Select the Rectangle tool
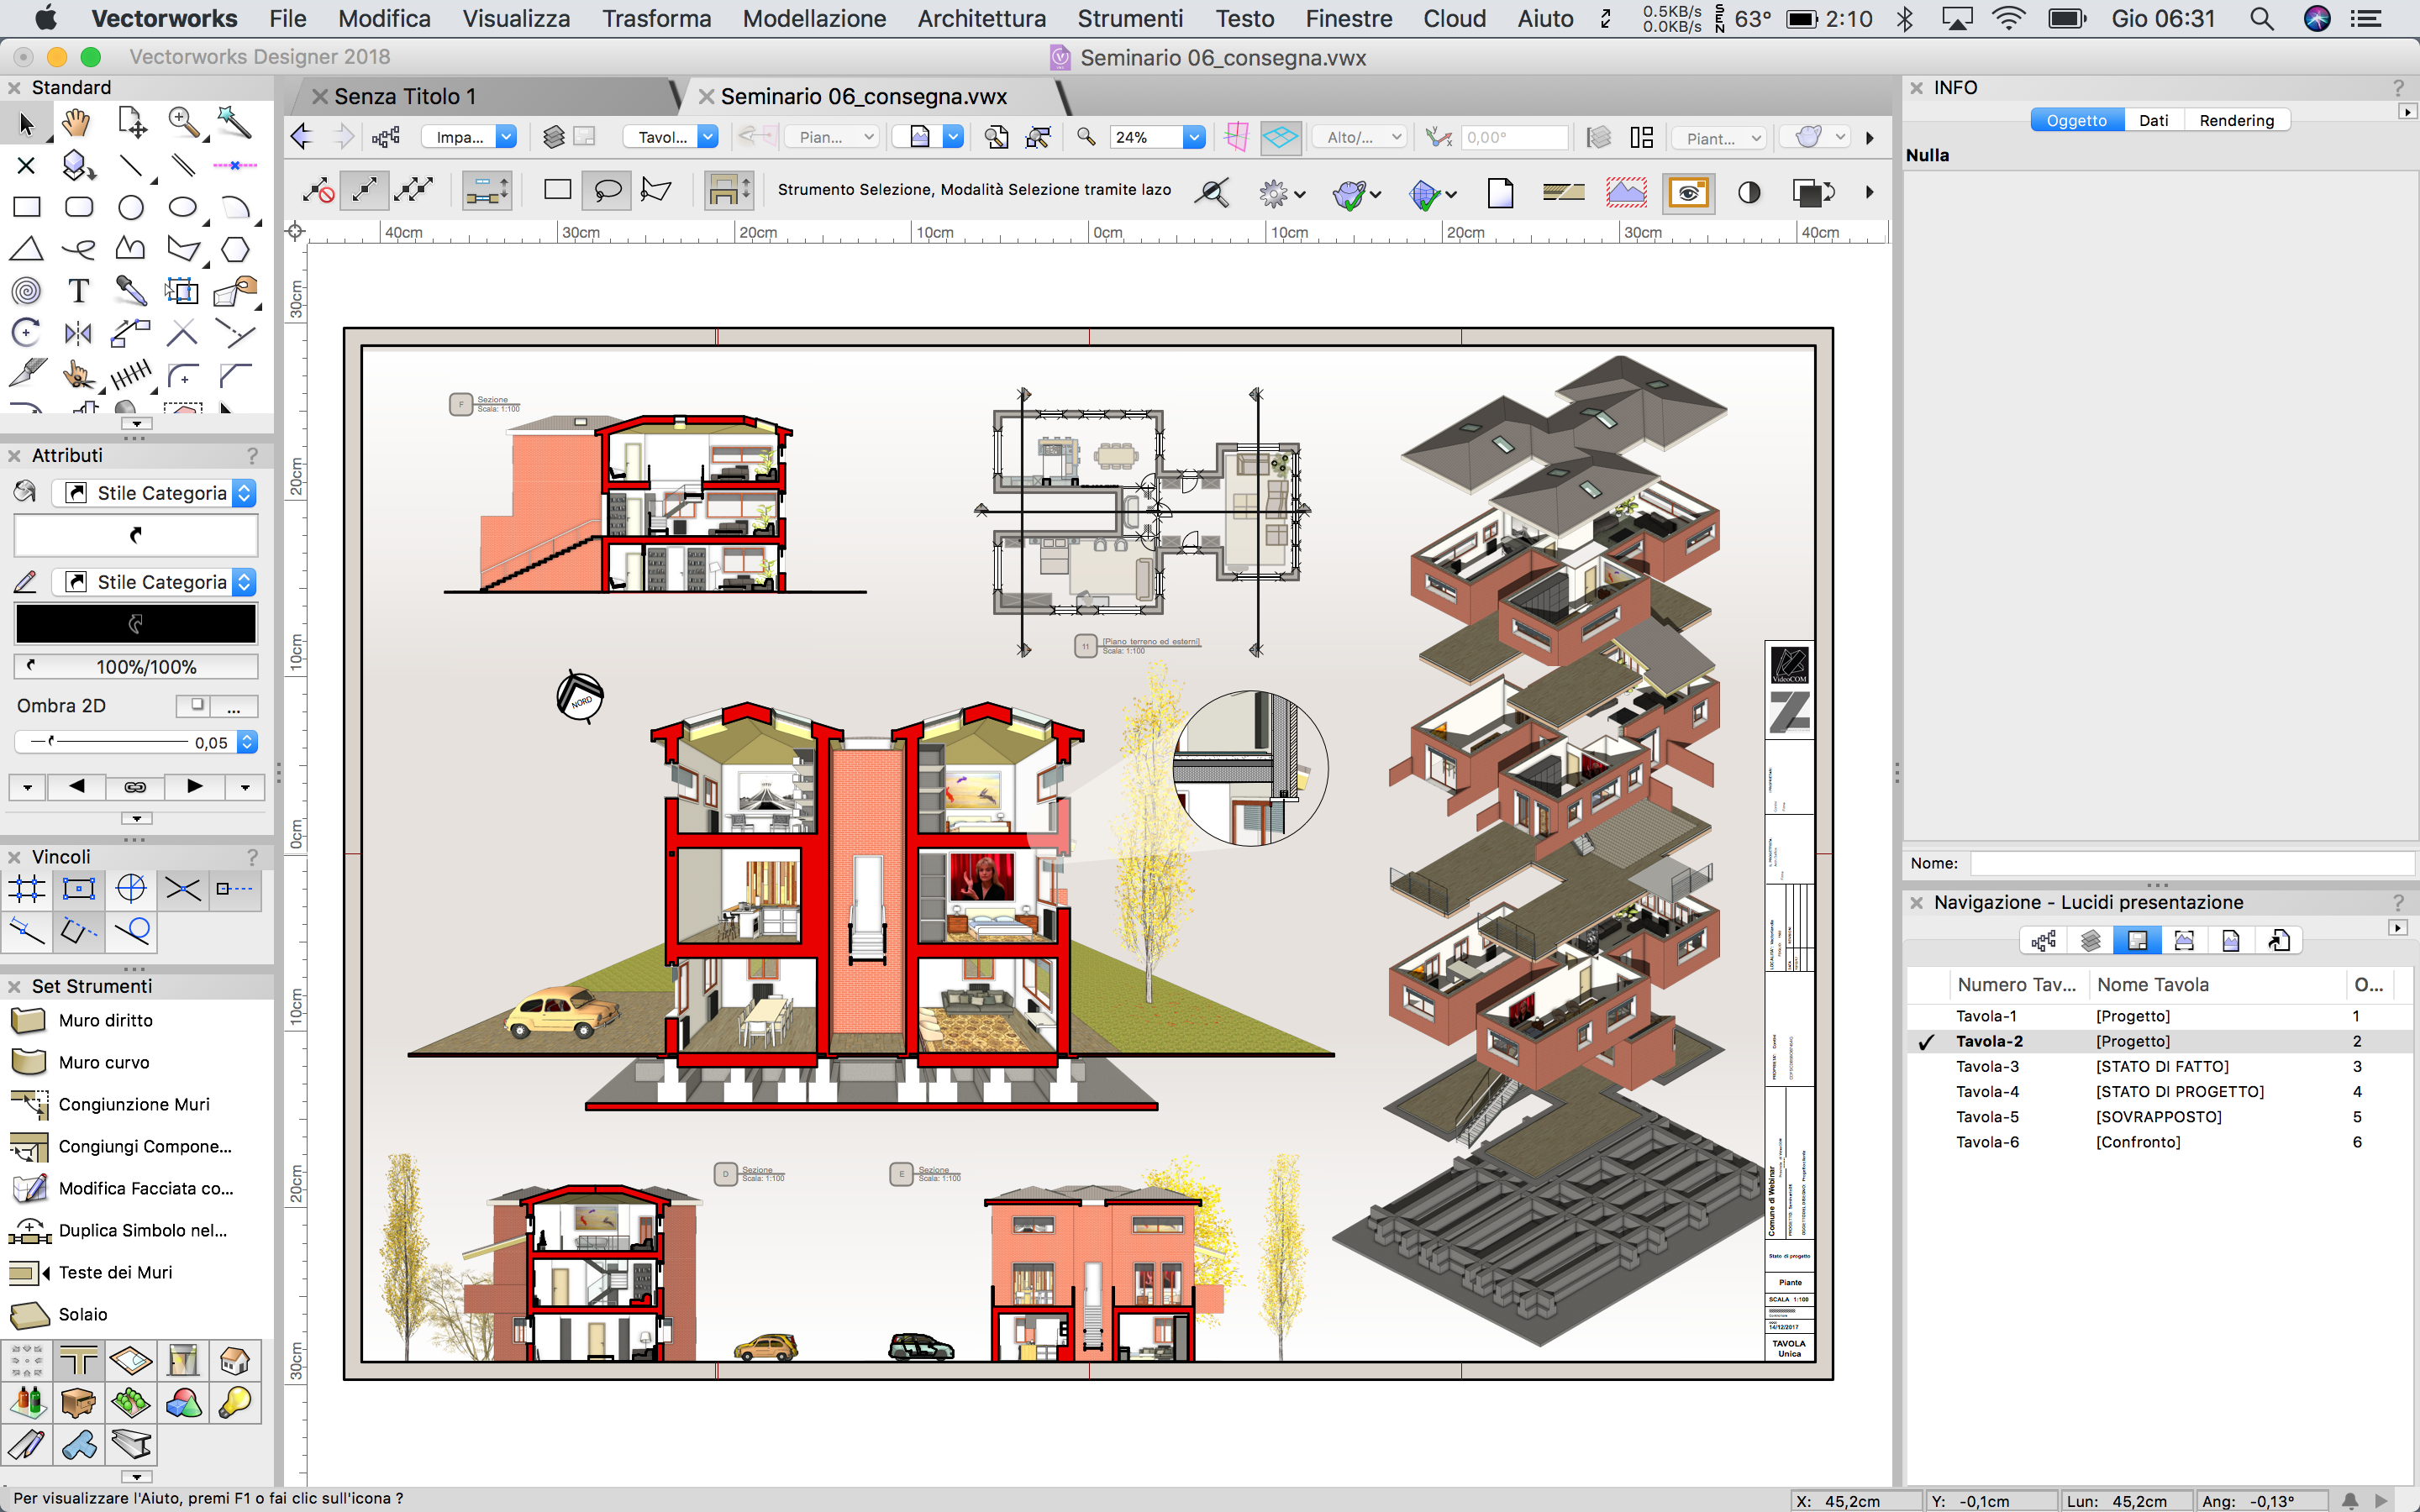Viewport: 2420px width, 1512px height. pos(27,207)
